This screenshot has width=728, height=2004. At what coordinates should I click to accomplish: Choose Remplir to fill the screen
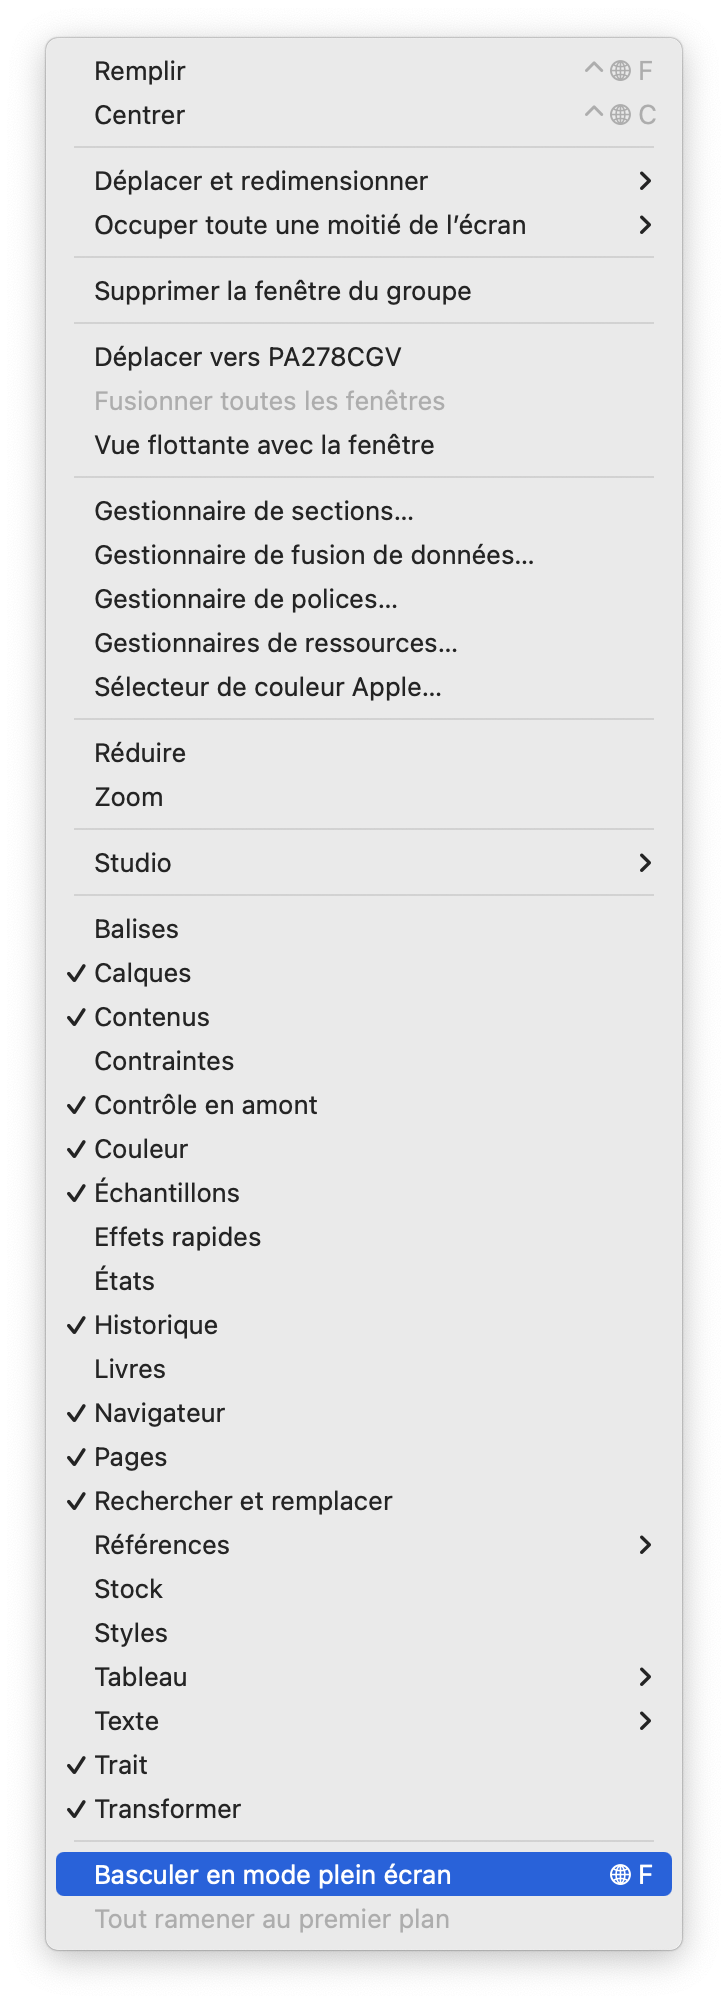[x=140, y=71]
